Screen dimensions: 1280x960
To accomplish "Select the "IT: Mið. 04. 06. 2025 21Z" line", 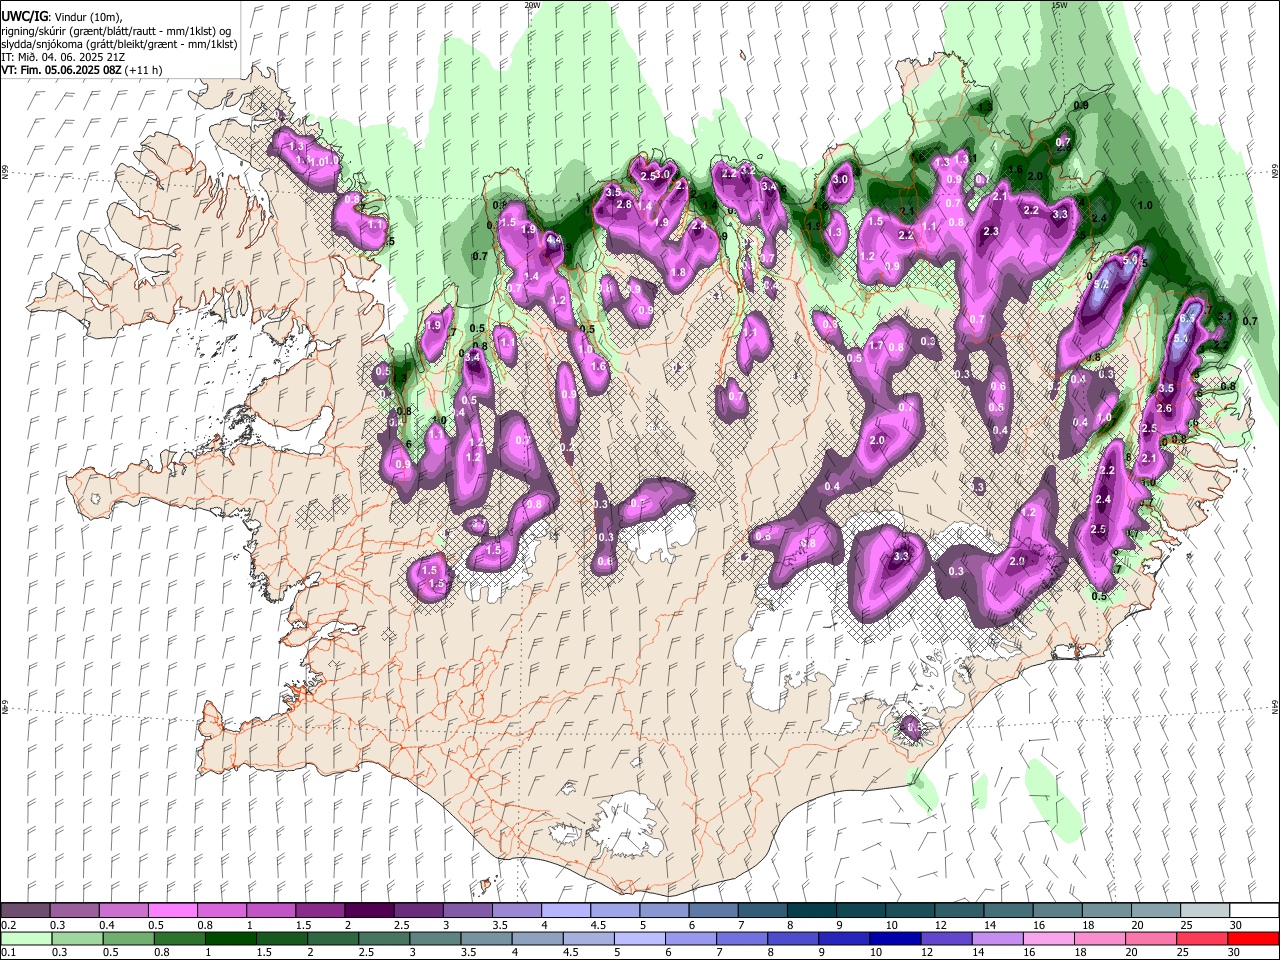I will pyautogui.click(x=63, y=57).
